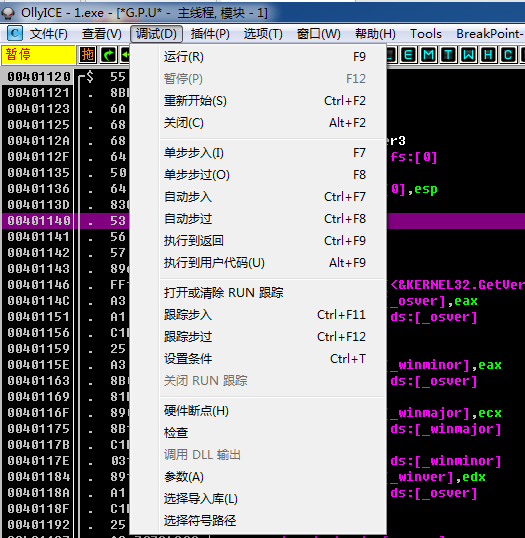Open the H handles window
Screen dimensions: 525x538
(x=488, y=55)
